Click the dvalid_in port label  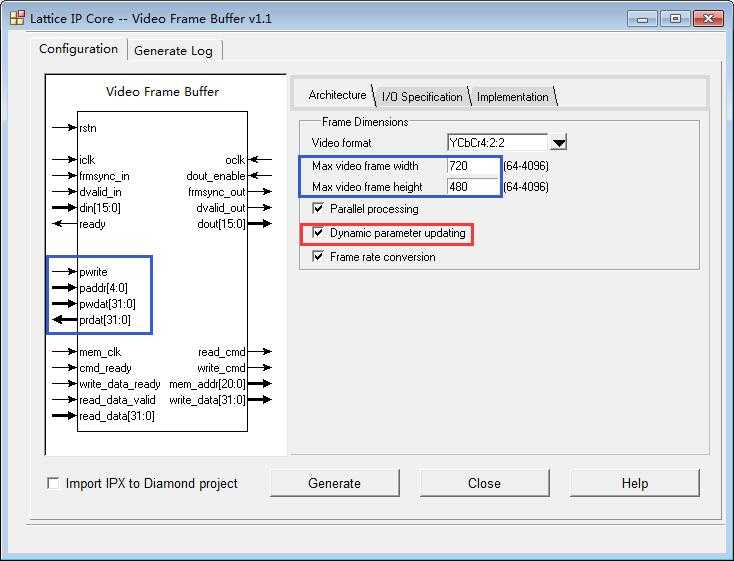click(100, 192)
